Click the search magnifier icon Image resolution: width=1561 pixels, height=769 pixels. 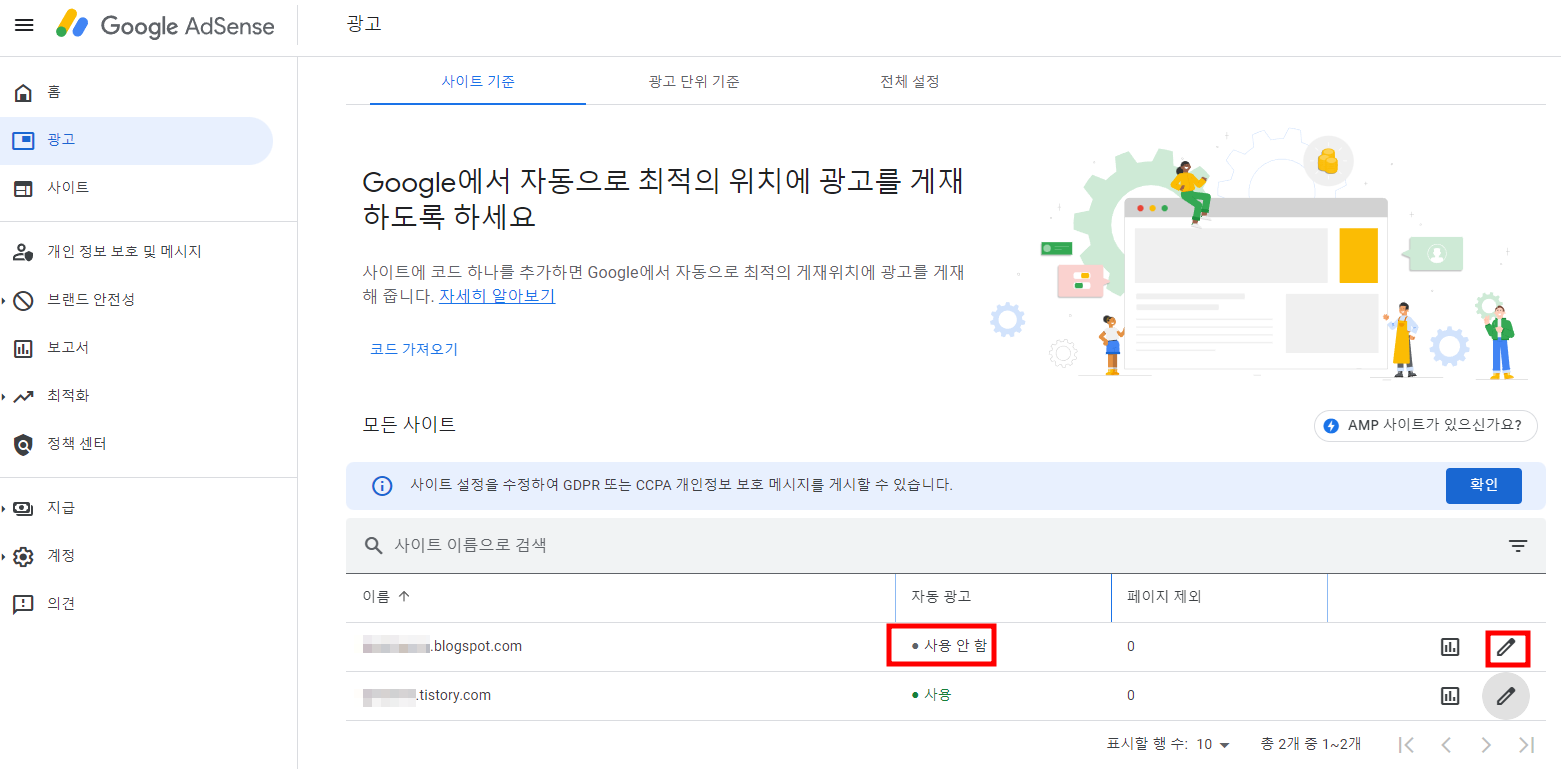(x=373, y=545)
